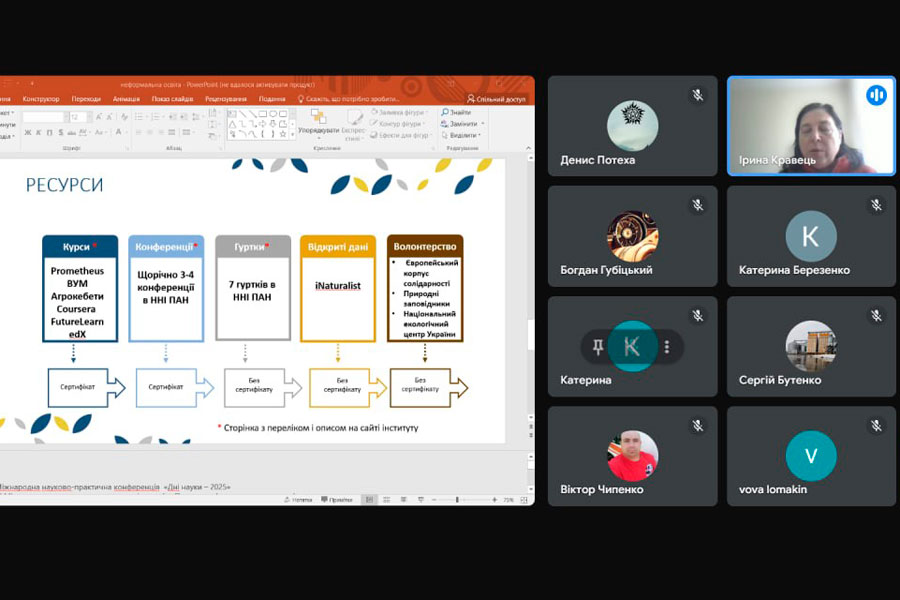Click Денис Потеха avatar
Image resolution: width=900 pixels, height=600 pixels.
[x=633, y=126]
